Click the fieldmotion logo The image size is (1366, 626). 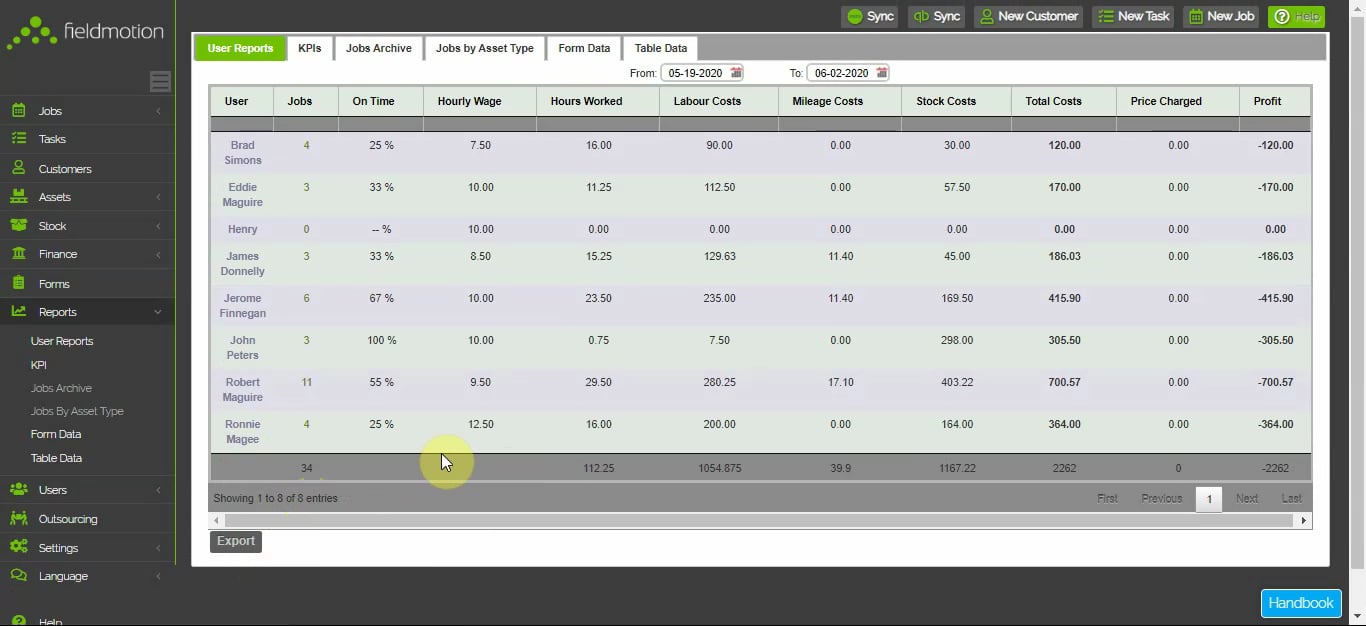(85, 32)
